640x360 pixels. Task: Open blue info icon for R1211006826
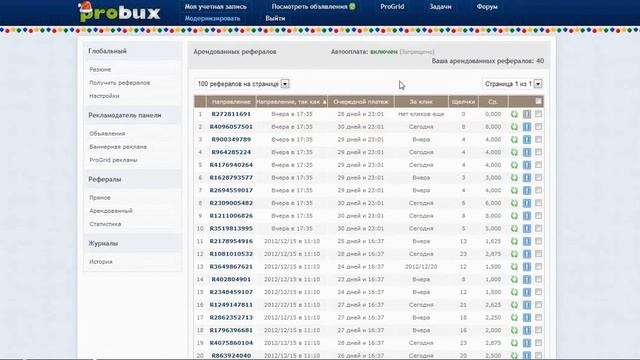pos(527,216)
